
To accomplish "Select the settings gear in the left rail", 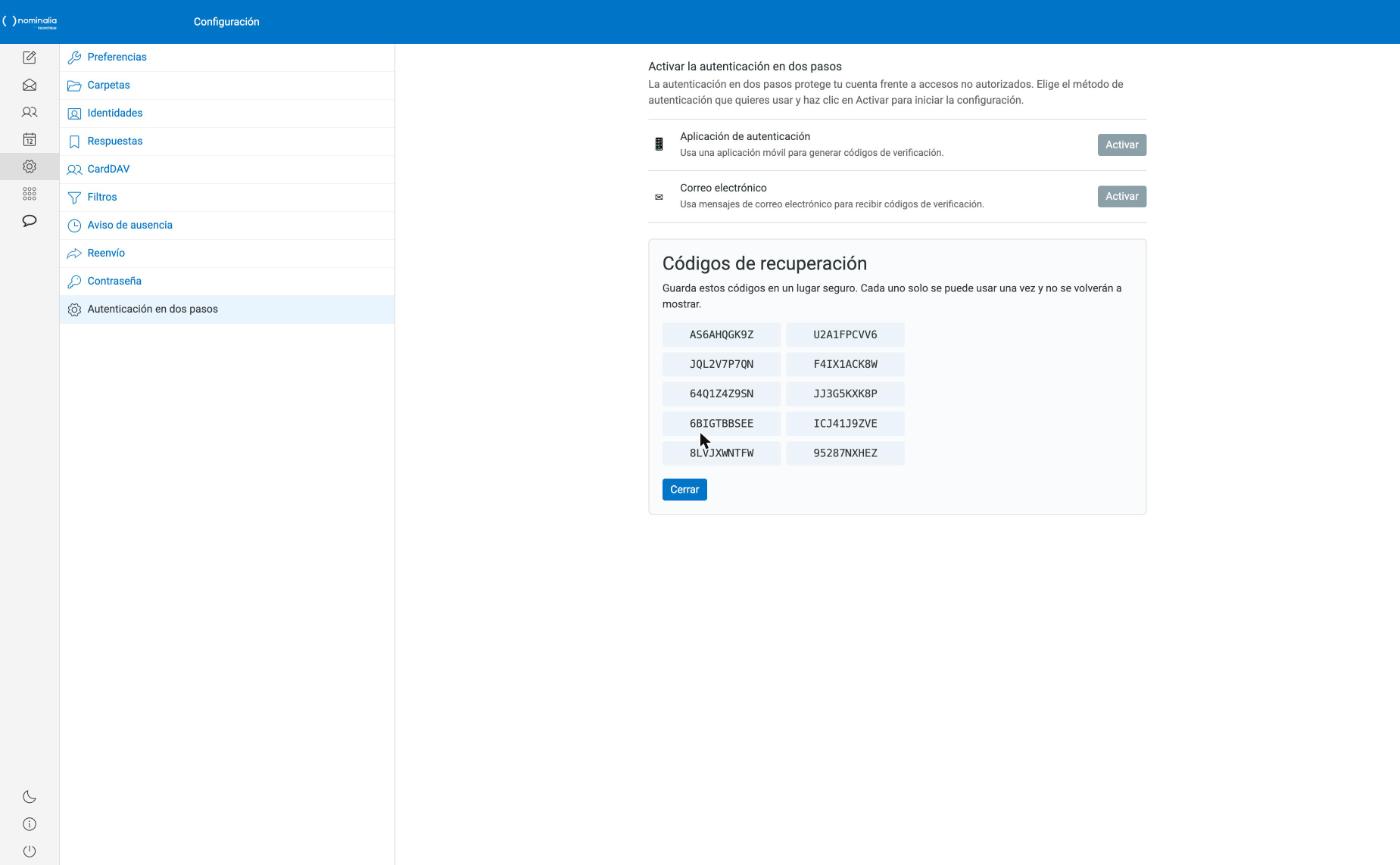I will click(29, 166).
